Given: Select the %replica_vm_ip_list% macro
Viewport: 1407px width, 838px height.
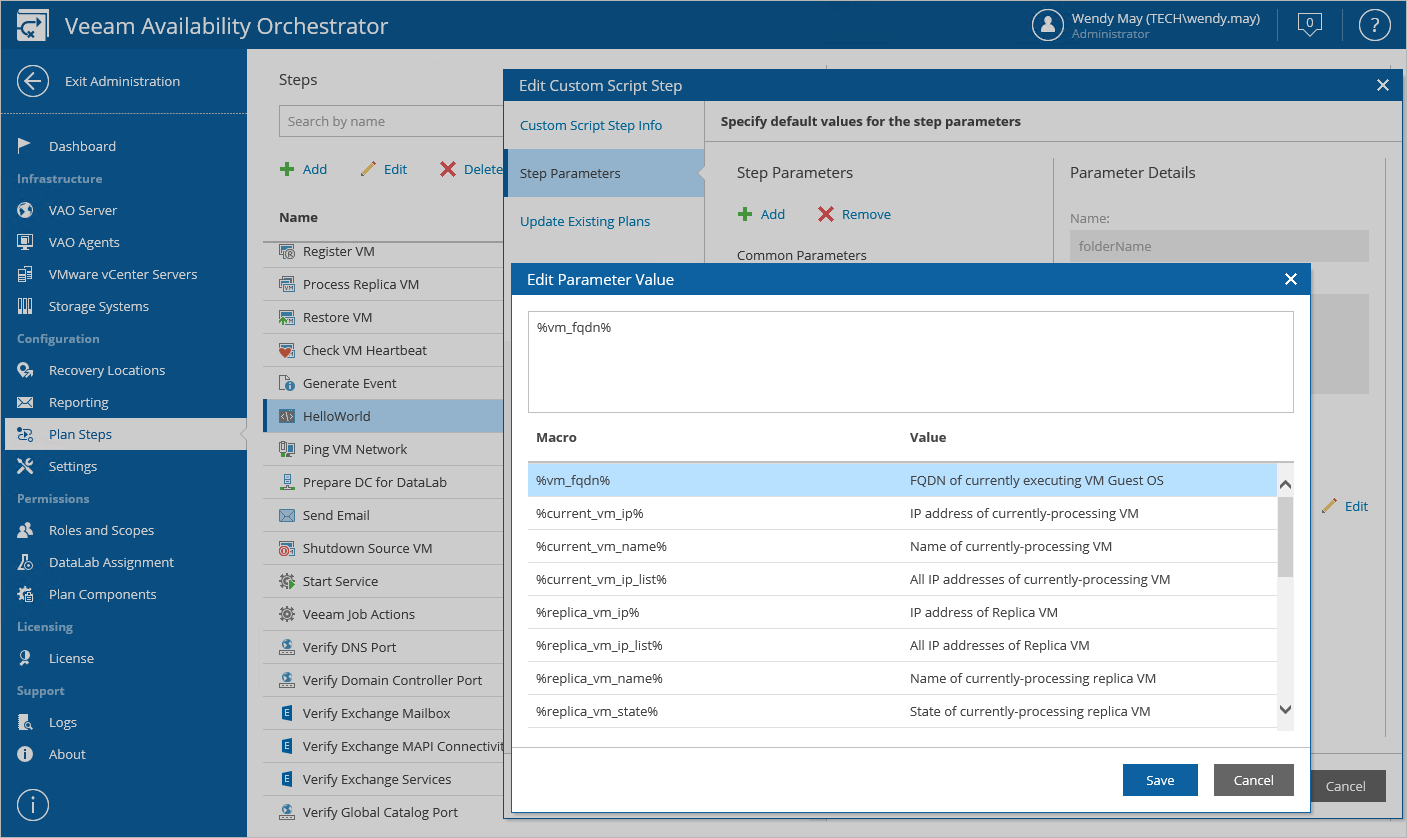Looking at the screenshot, I should click(x=902, y=645).
